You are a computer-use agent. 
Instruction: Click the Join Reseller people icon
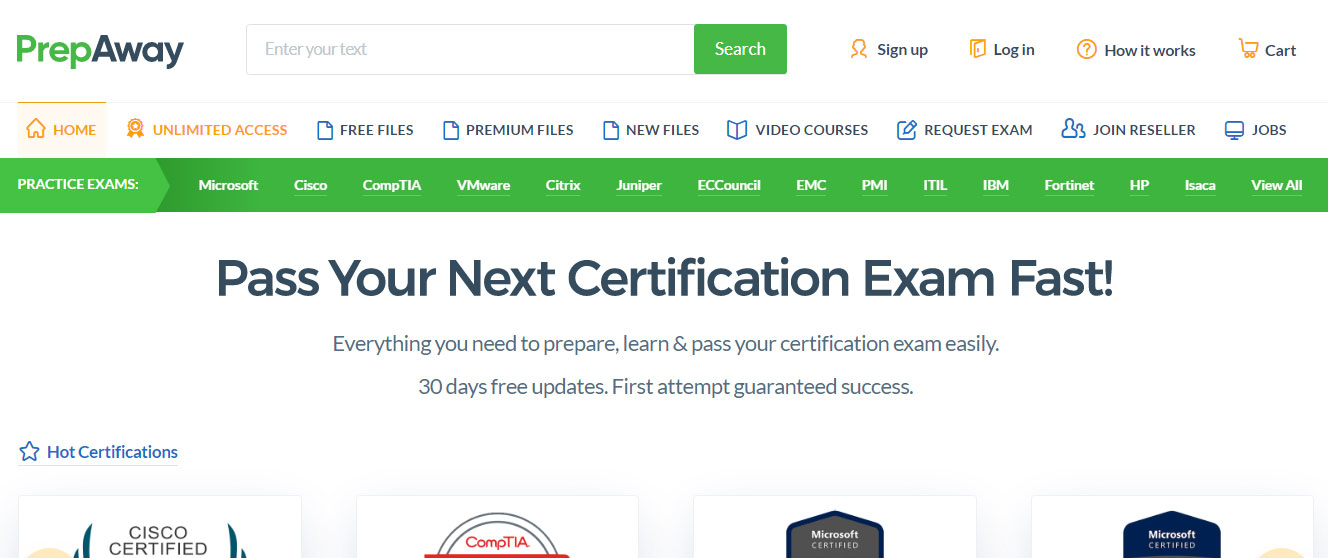pos(1073,129)
